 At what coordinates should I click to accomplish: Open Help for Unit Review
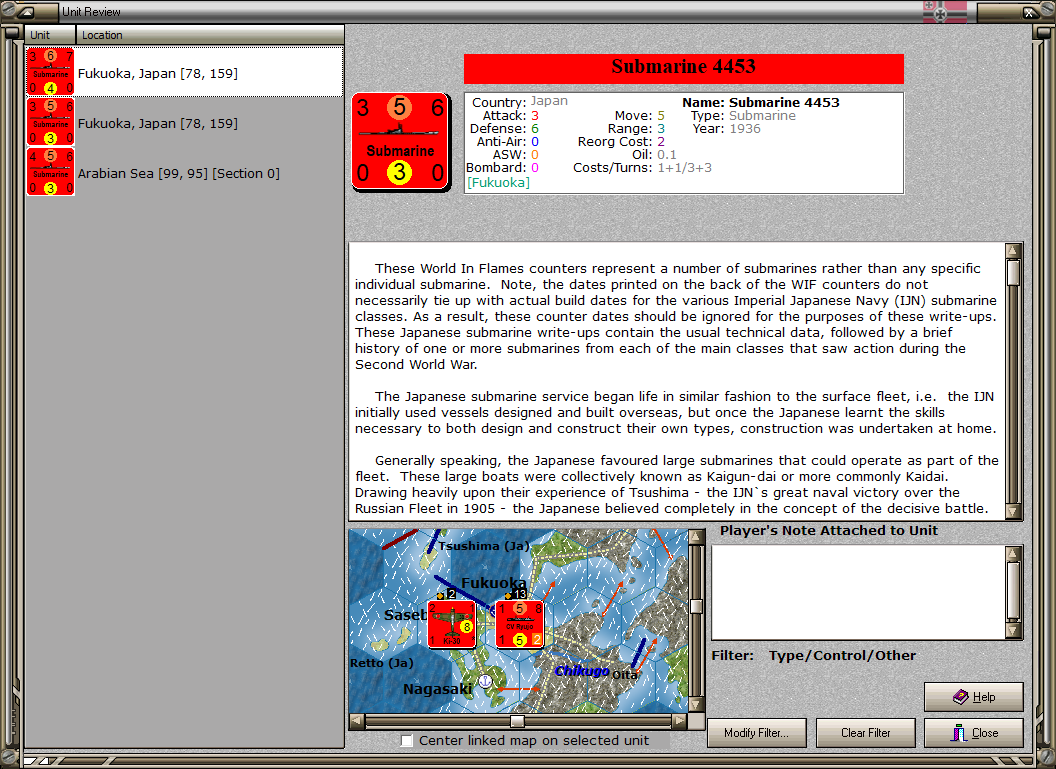coord(974,697)
